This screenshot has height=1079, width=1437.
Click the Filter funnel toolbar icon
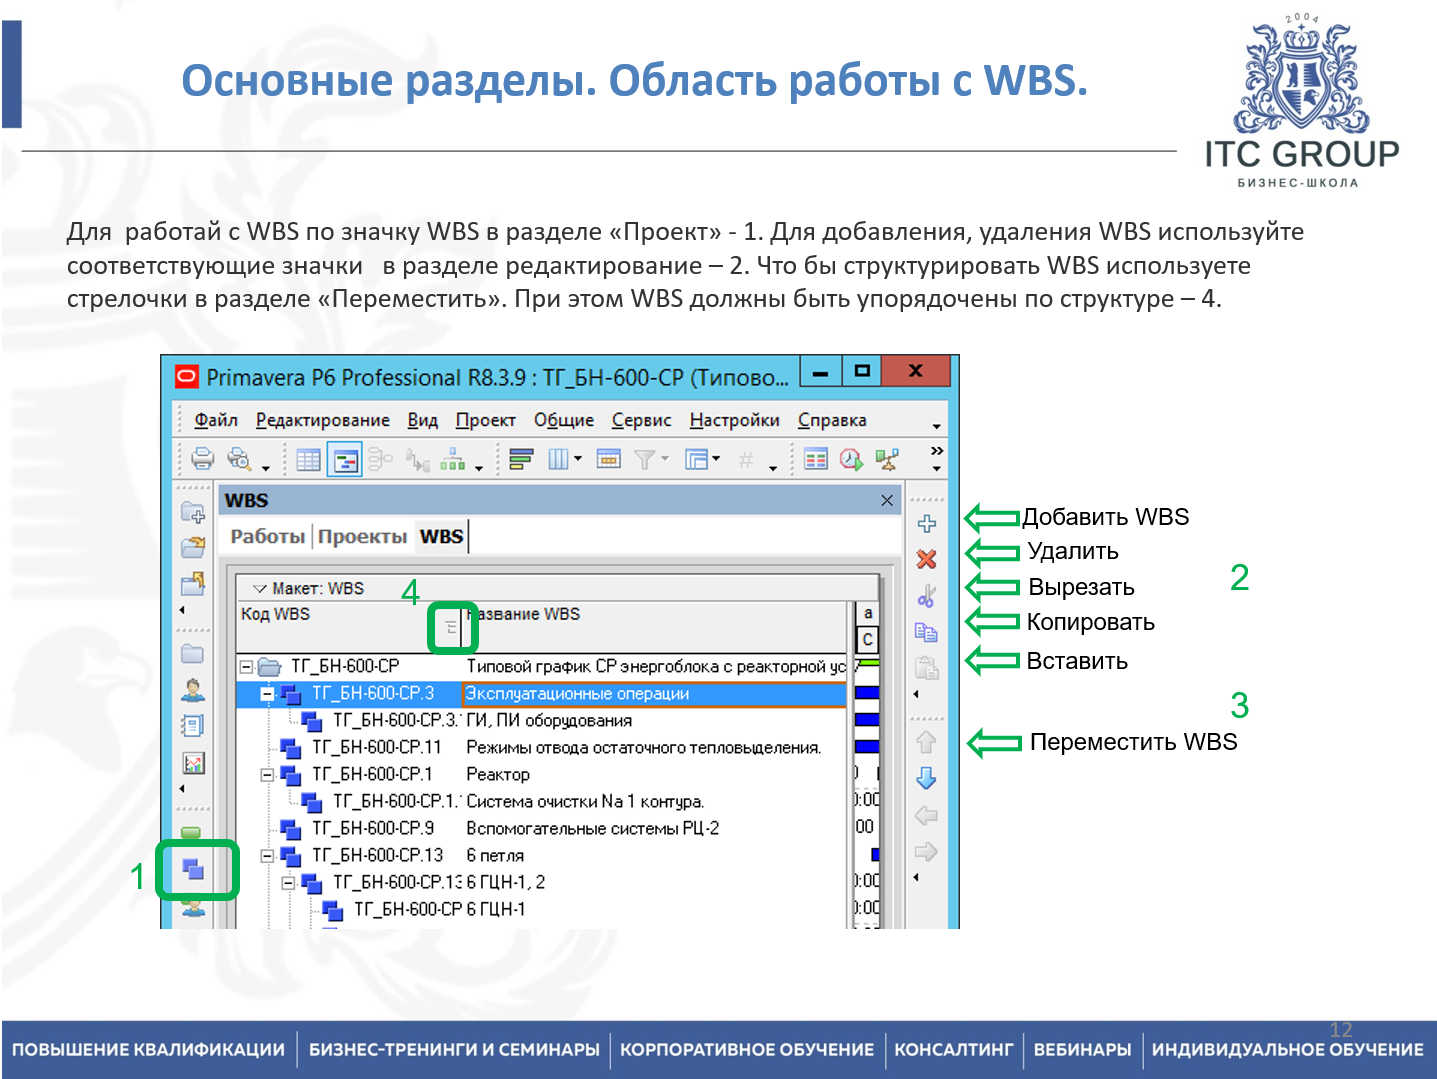[645, 459]
